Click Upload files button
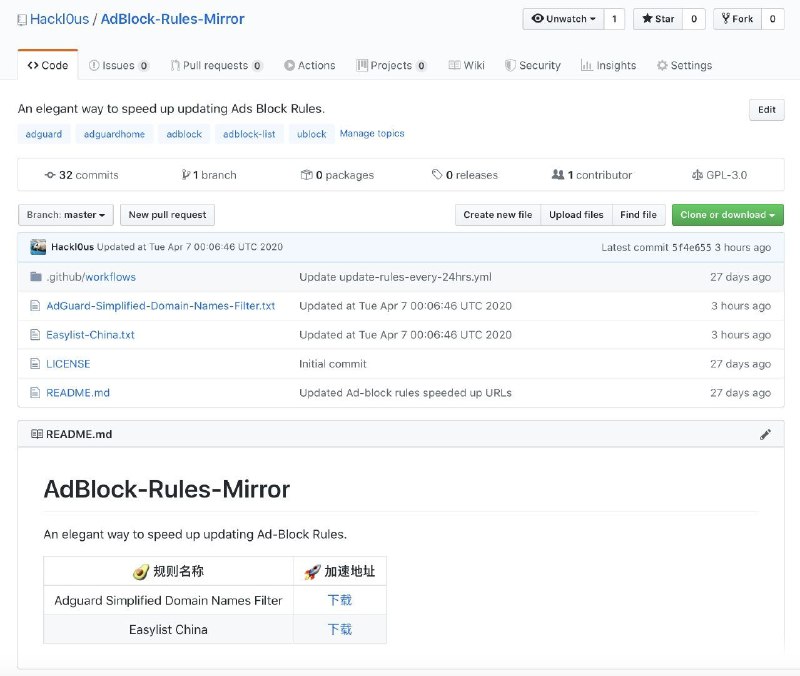 [x=576, y=215]
